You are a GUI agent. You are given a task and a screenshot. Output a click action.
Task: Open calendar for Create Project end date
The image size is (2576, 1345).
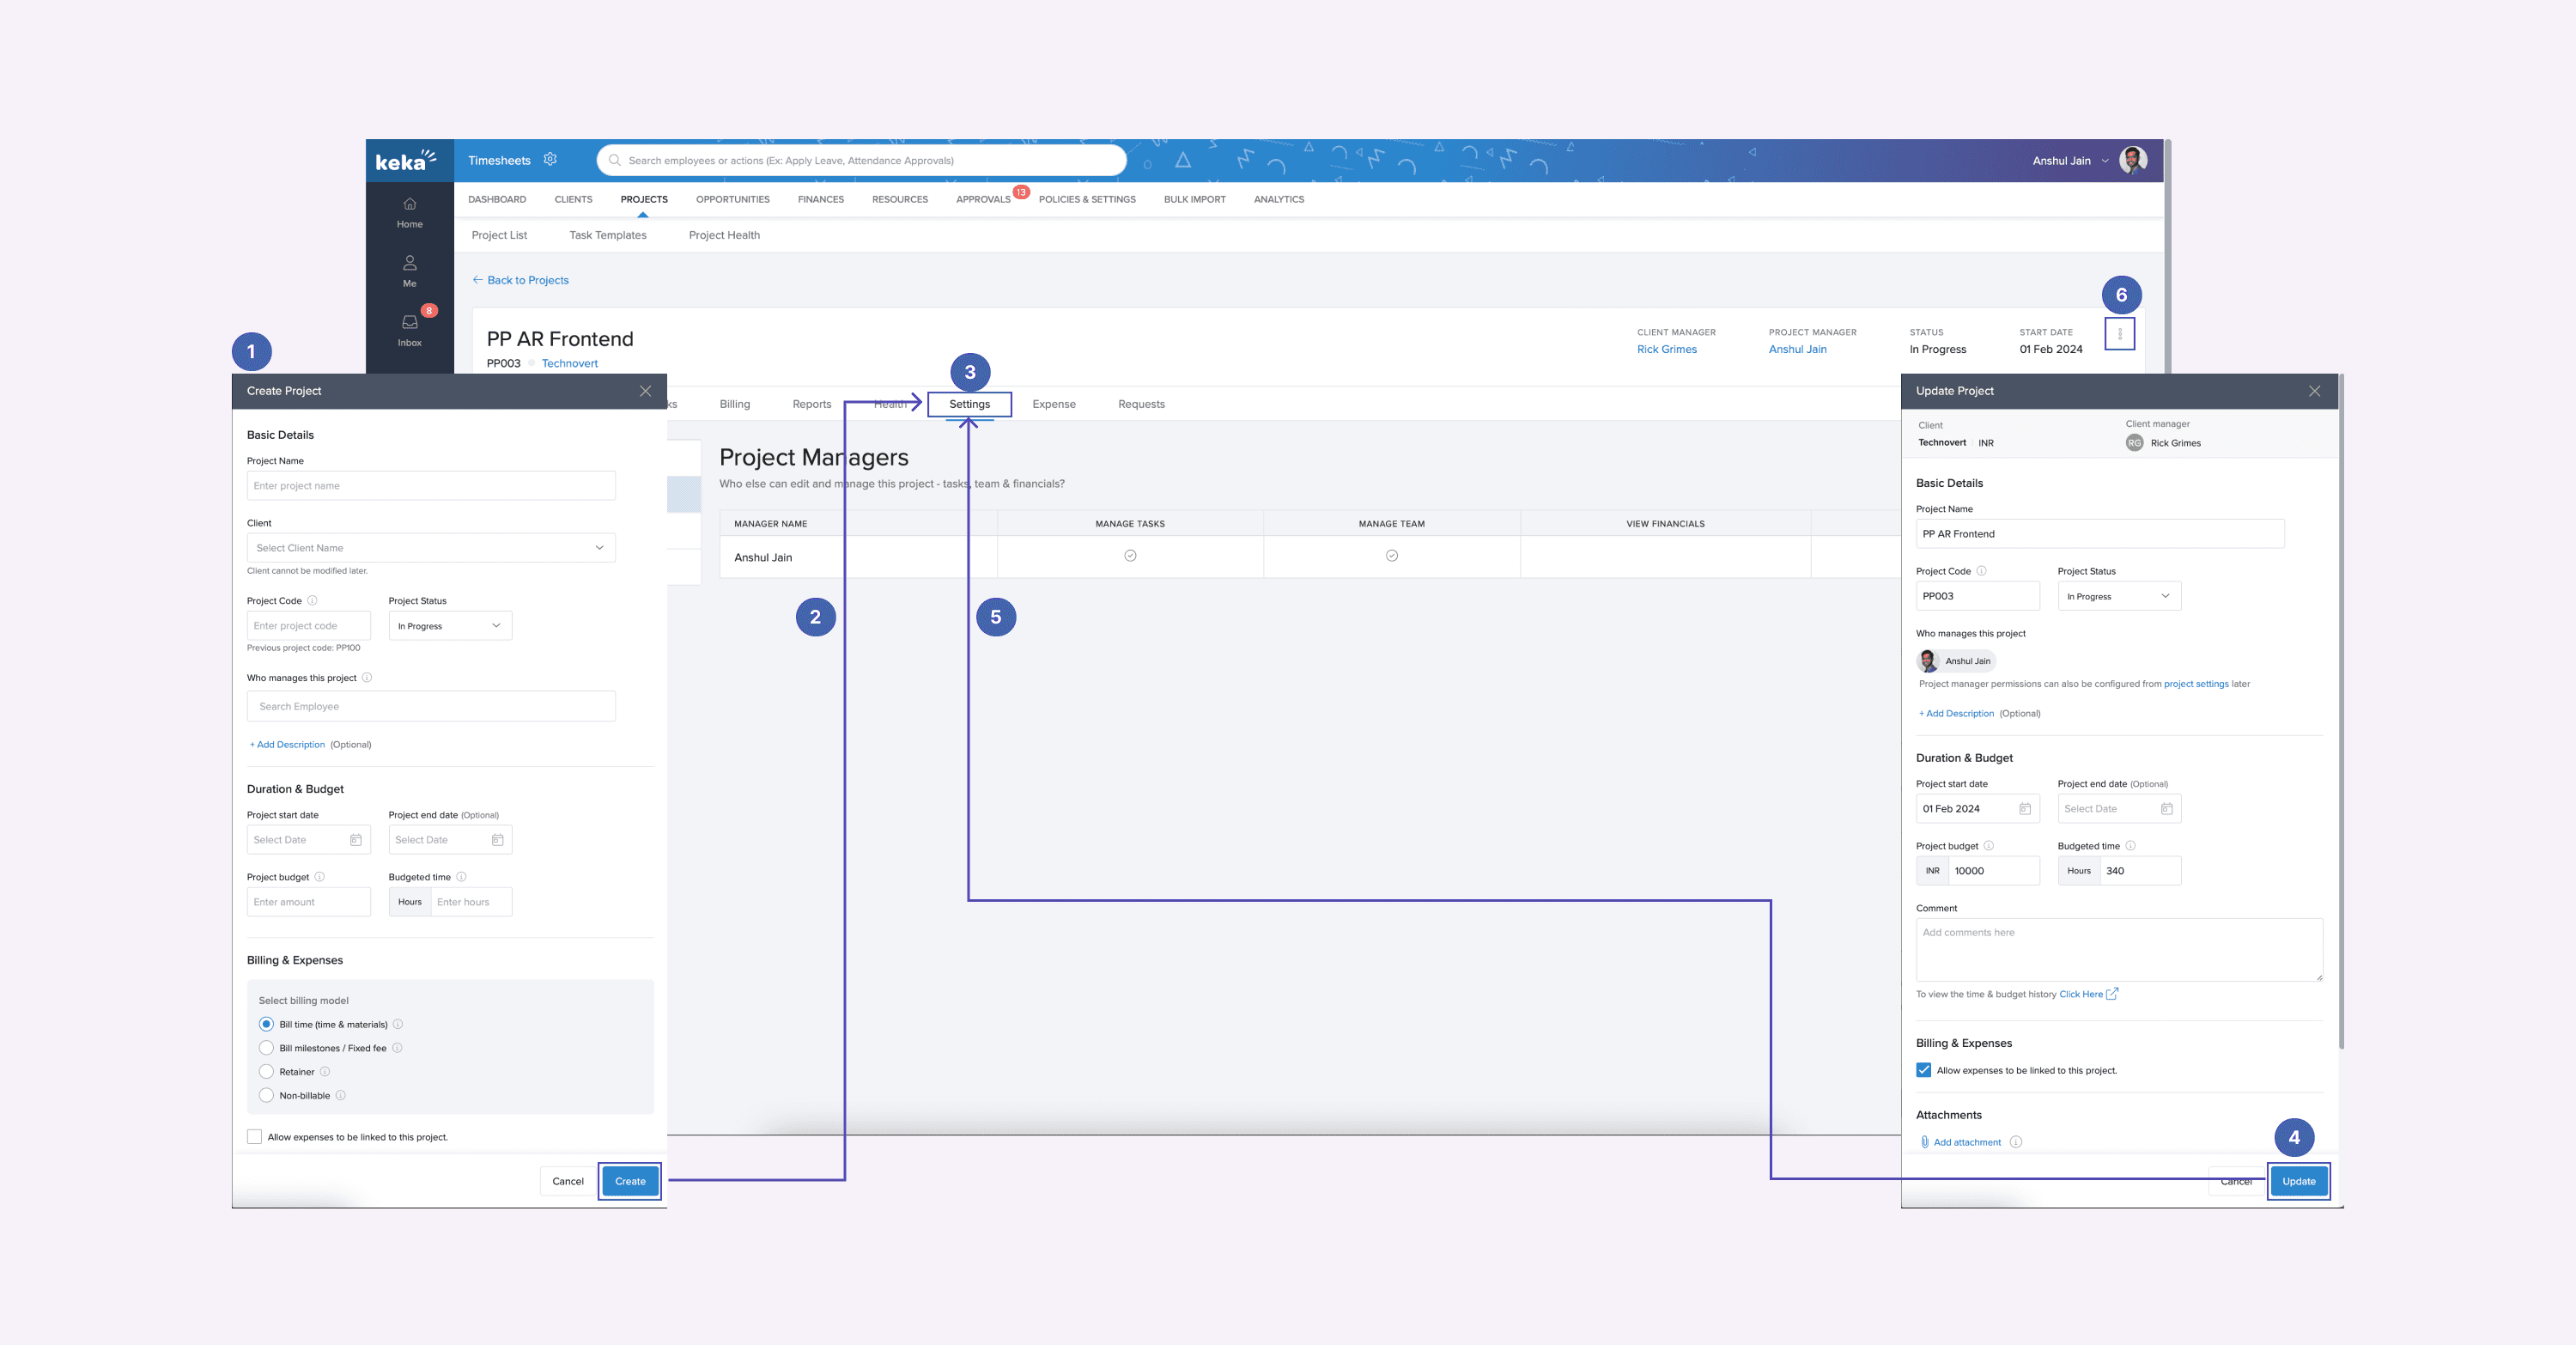click(497, 840)
